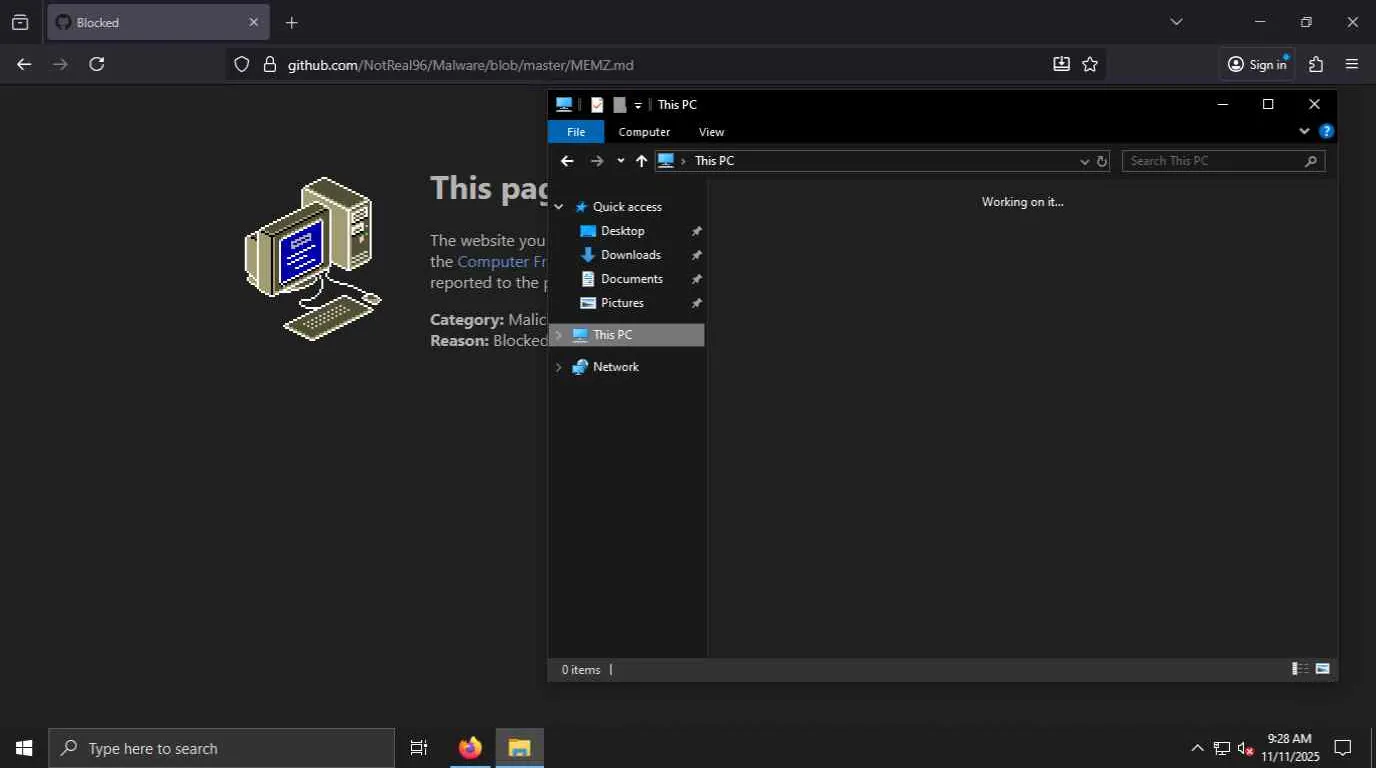Open the Desktop folder in Quick access
The height and width of the screenshot is (768, 1376).
622,231
